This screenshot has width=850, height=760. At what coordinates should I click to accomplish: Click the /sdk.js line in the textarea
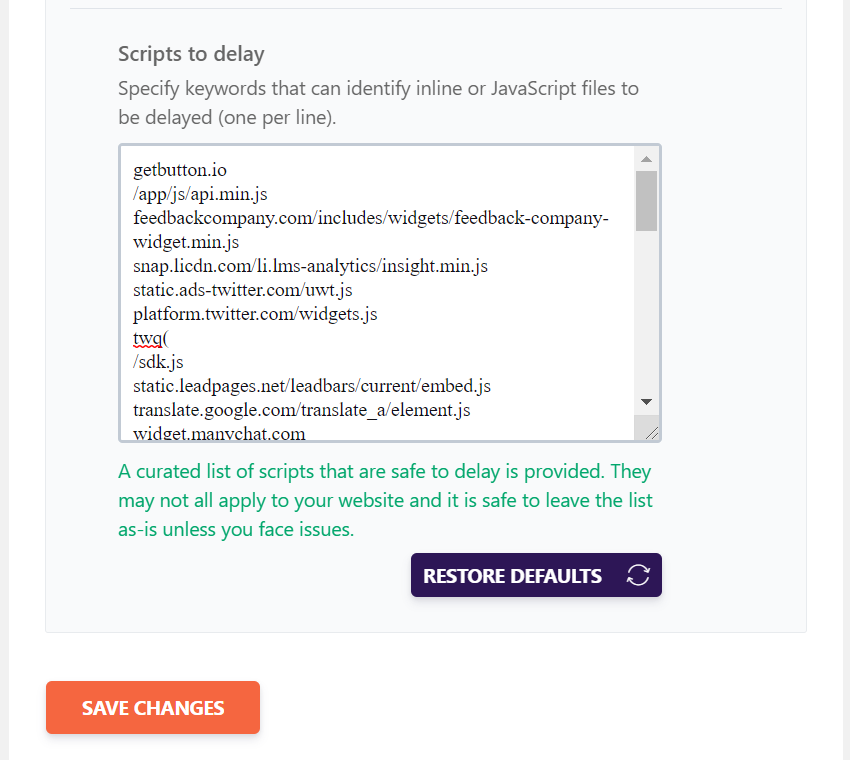(x=158, y=362)
